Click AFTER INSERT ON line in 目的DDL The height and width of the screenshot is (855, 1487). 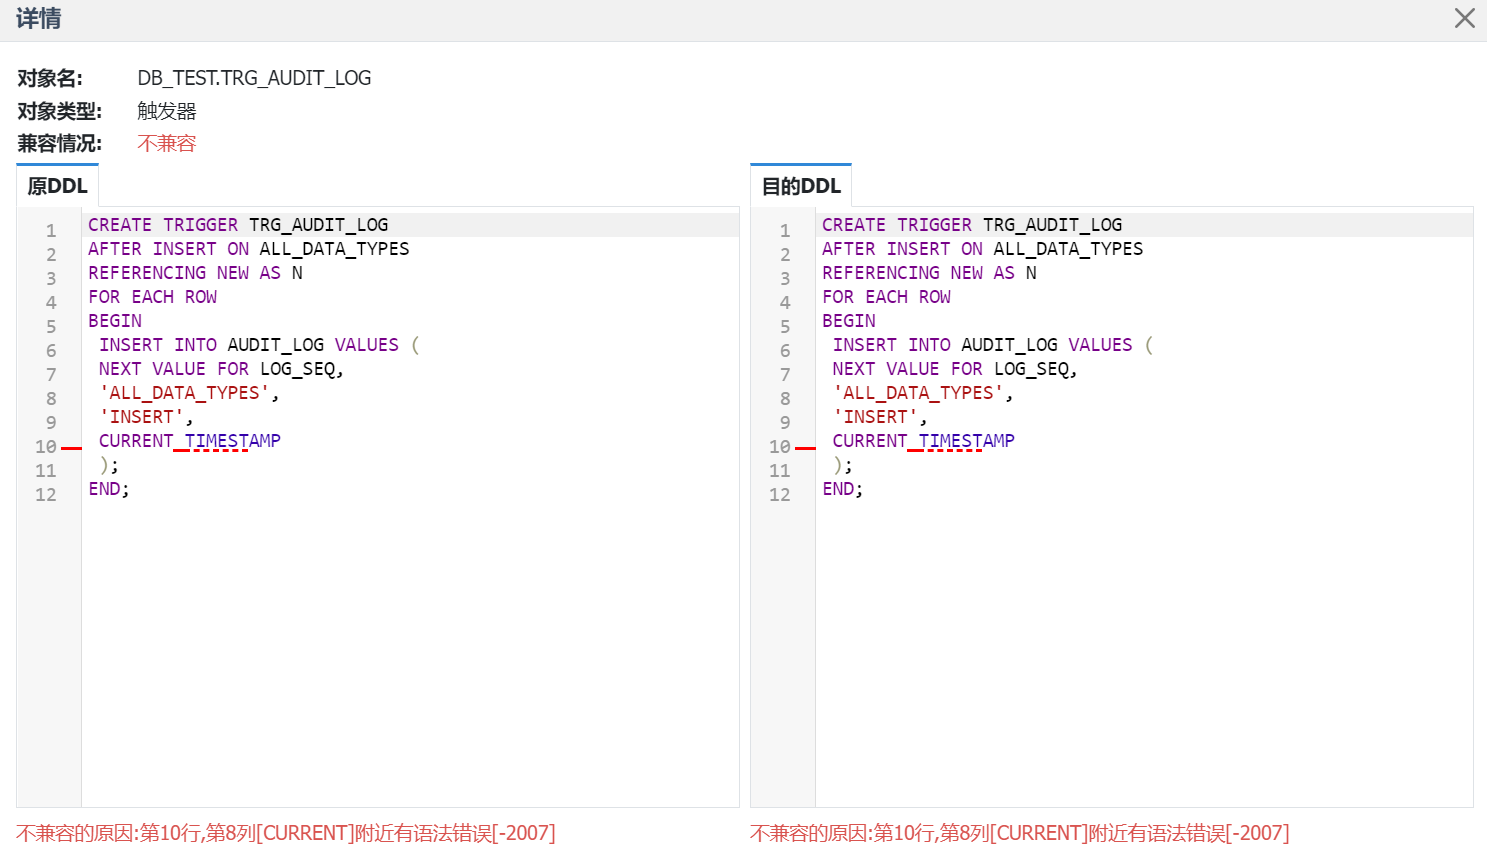pos(983,249)
